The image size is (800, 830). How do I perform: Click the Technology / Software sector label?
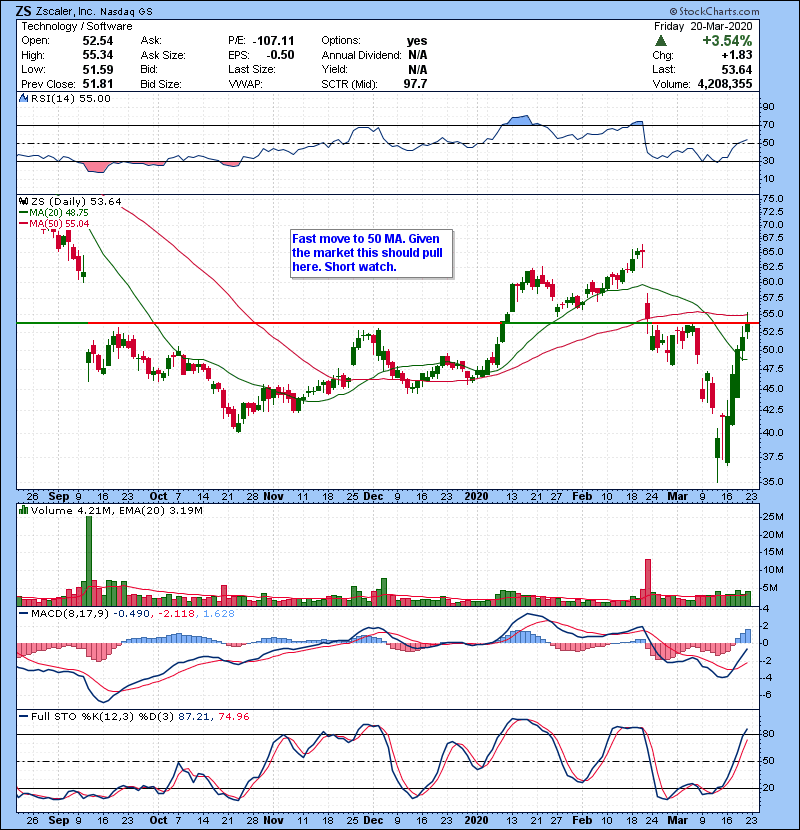(77, 26)
